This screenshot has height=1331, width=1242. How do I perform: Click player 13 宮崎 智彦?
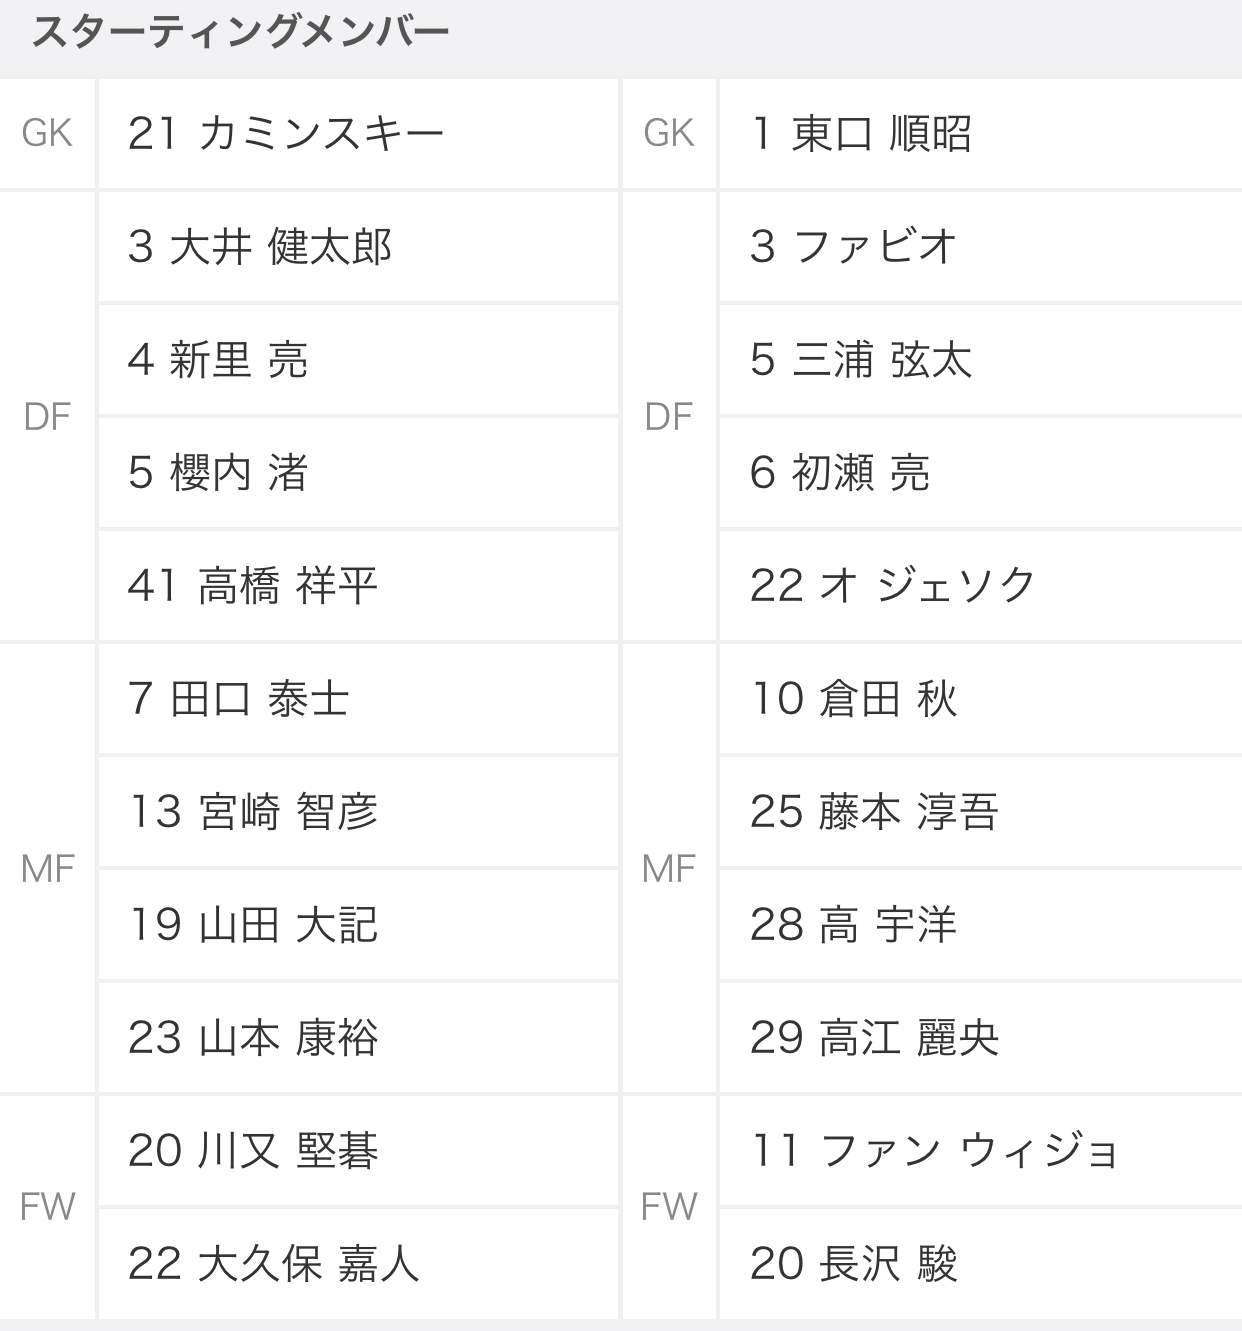[253, 811]
